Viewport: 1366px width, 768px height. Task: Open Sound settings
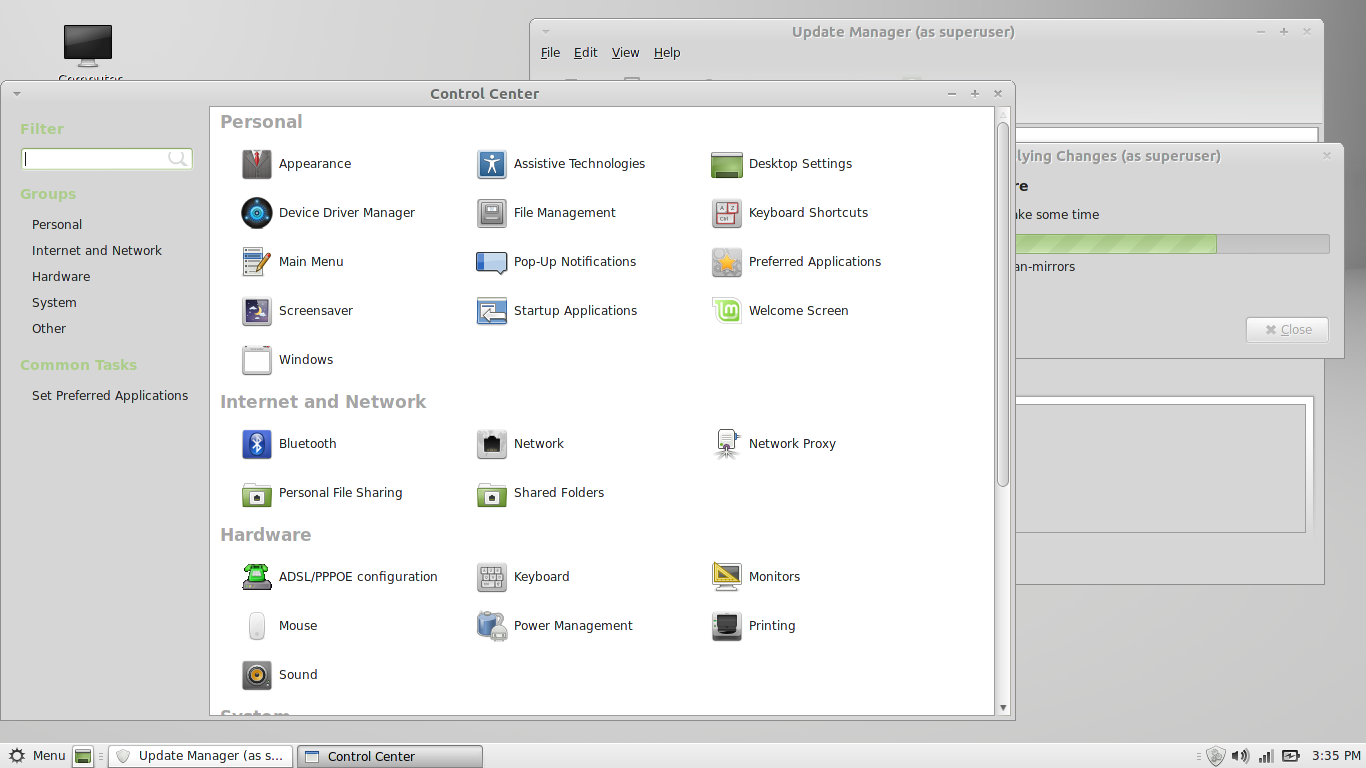click(x=257, y=675)
